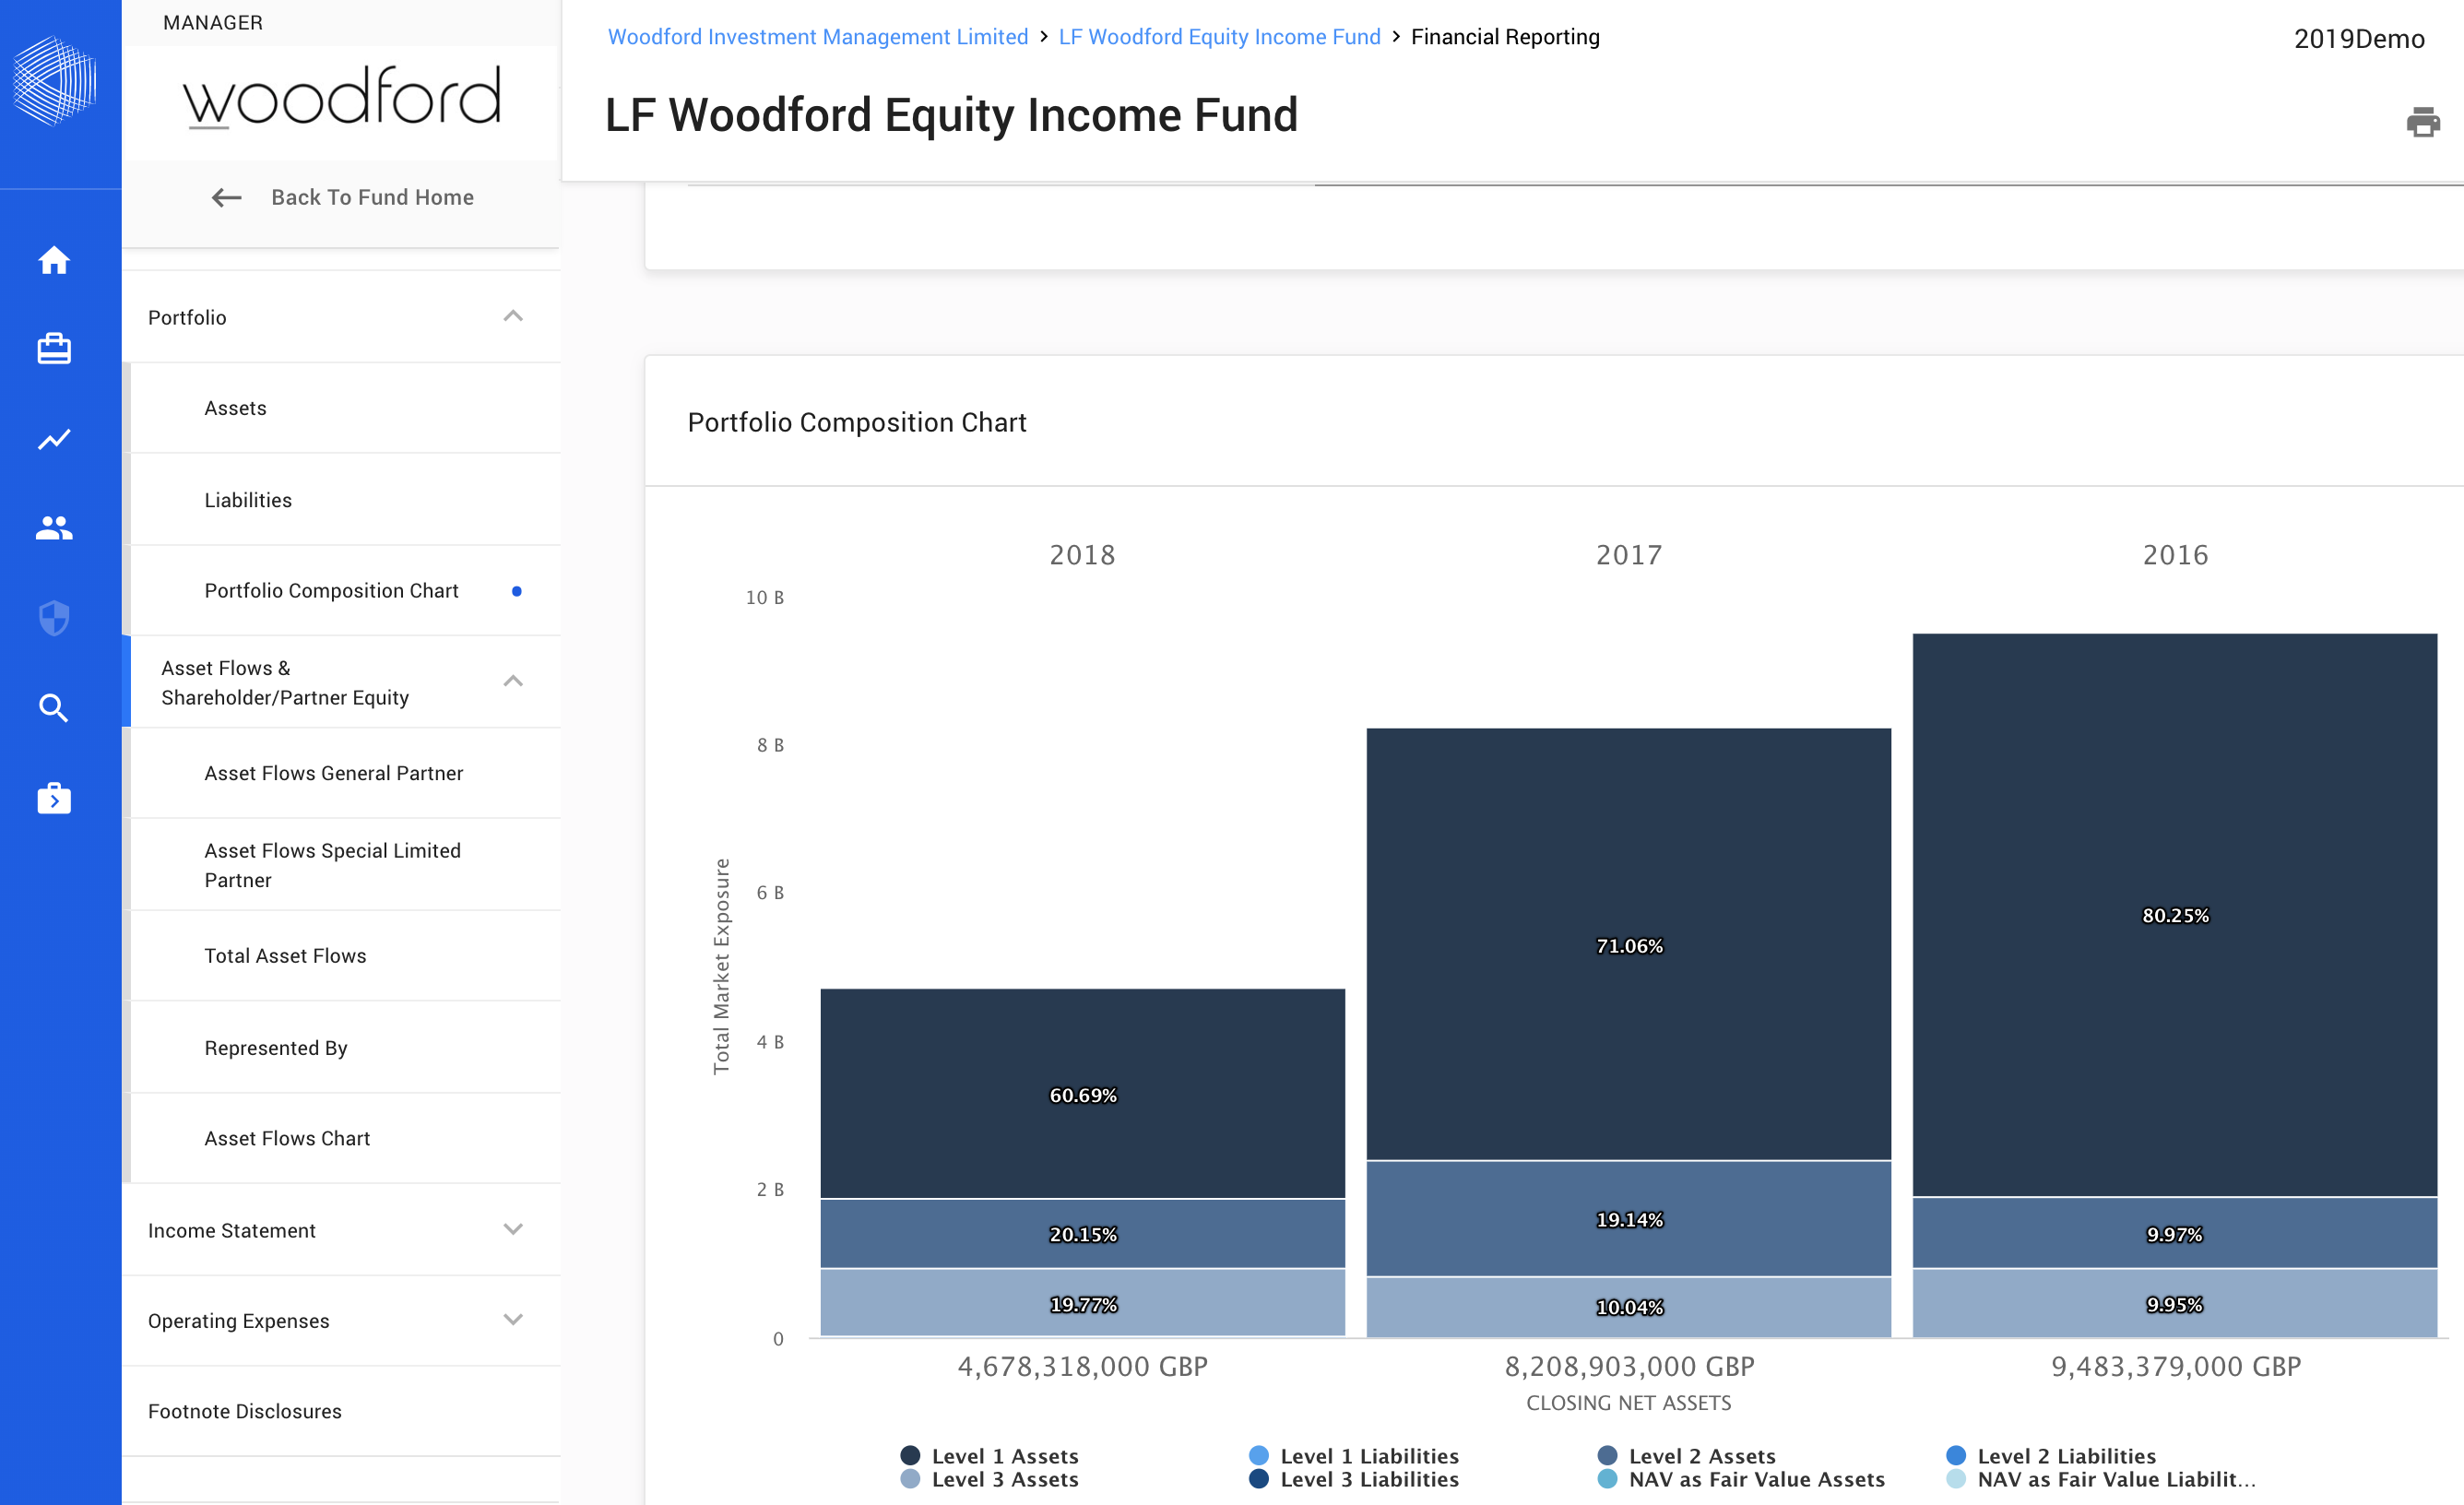
Task: Select Asset Flows General Partner
Action: [345, 773]
